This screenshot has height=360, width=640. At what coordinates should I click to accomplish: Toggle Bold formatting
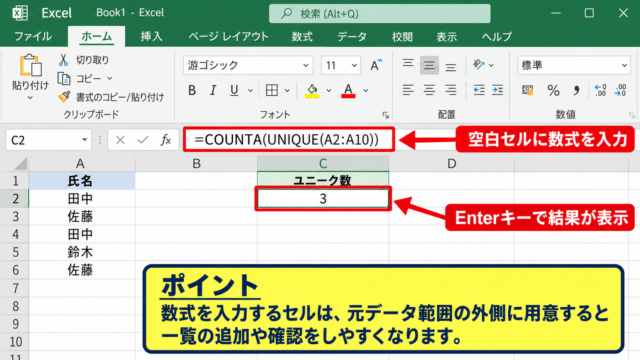192,90
